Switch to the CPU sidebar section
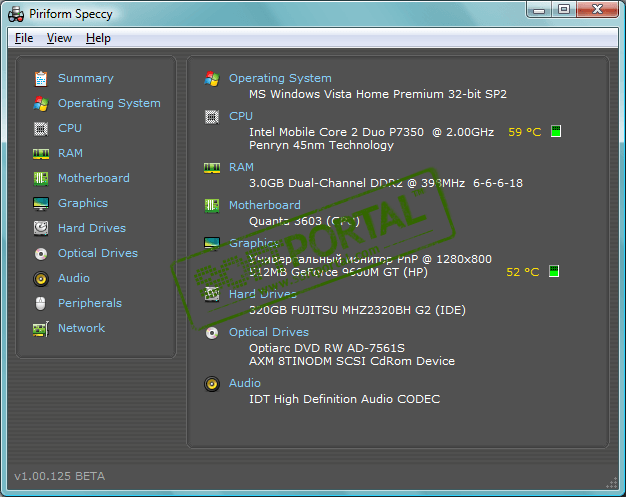Viewport: 626px width, 497px height. tap(70, 128)
